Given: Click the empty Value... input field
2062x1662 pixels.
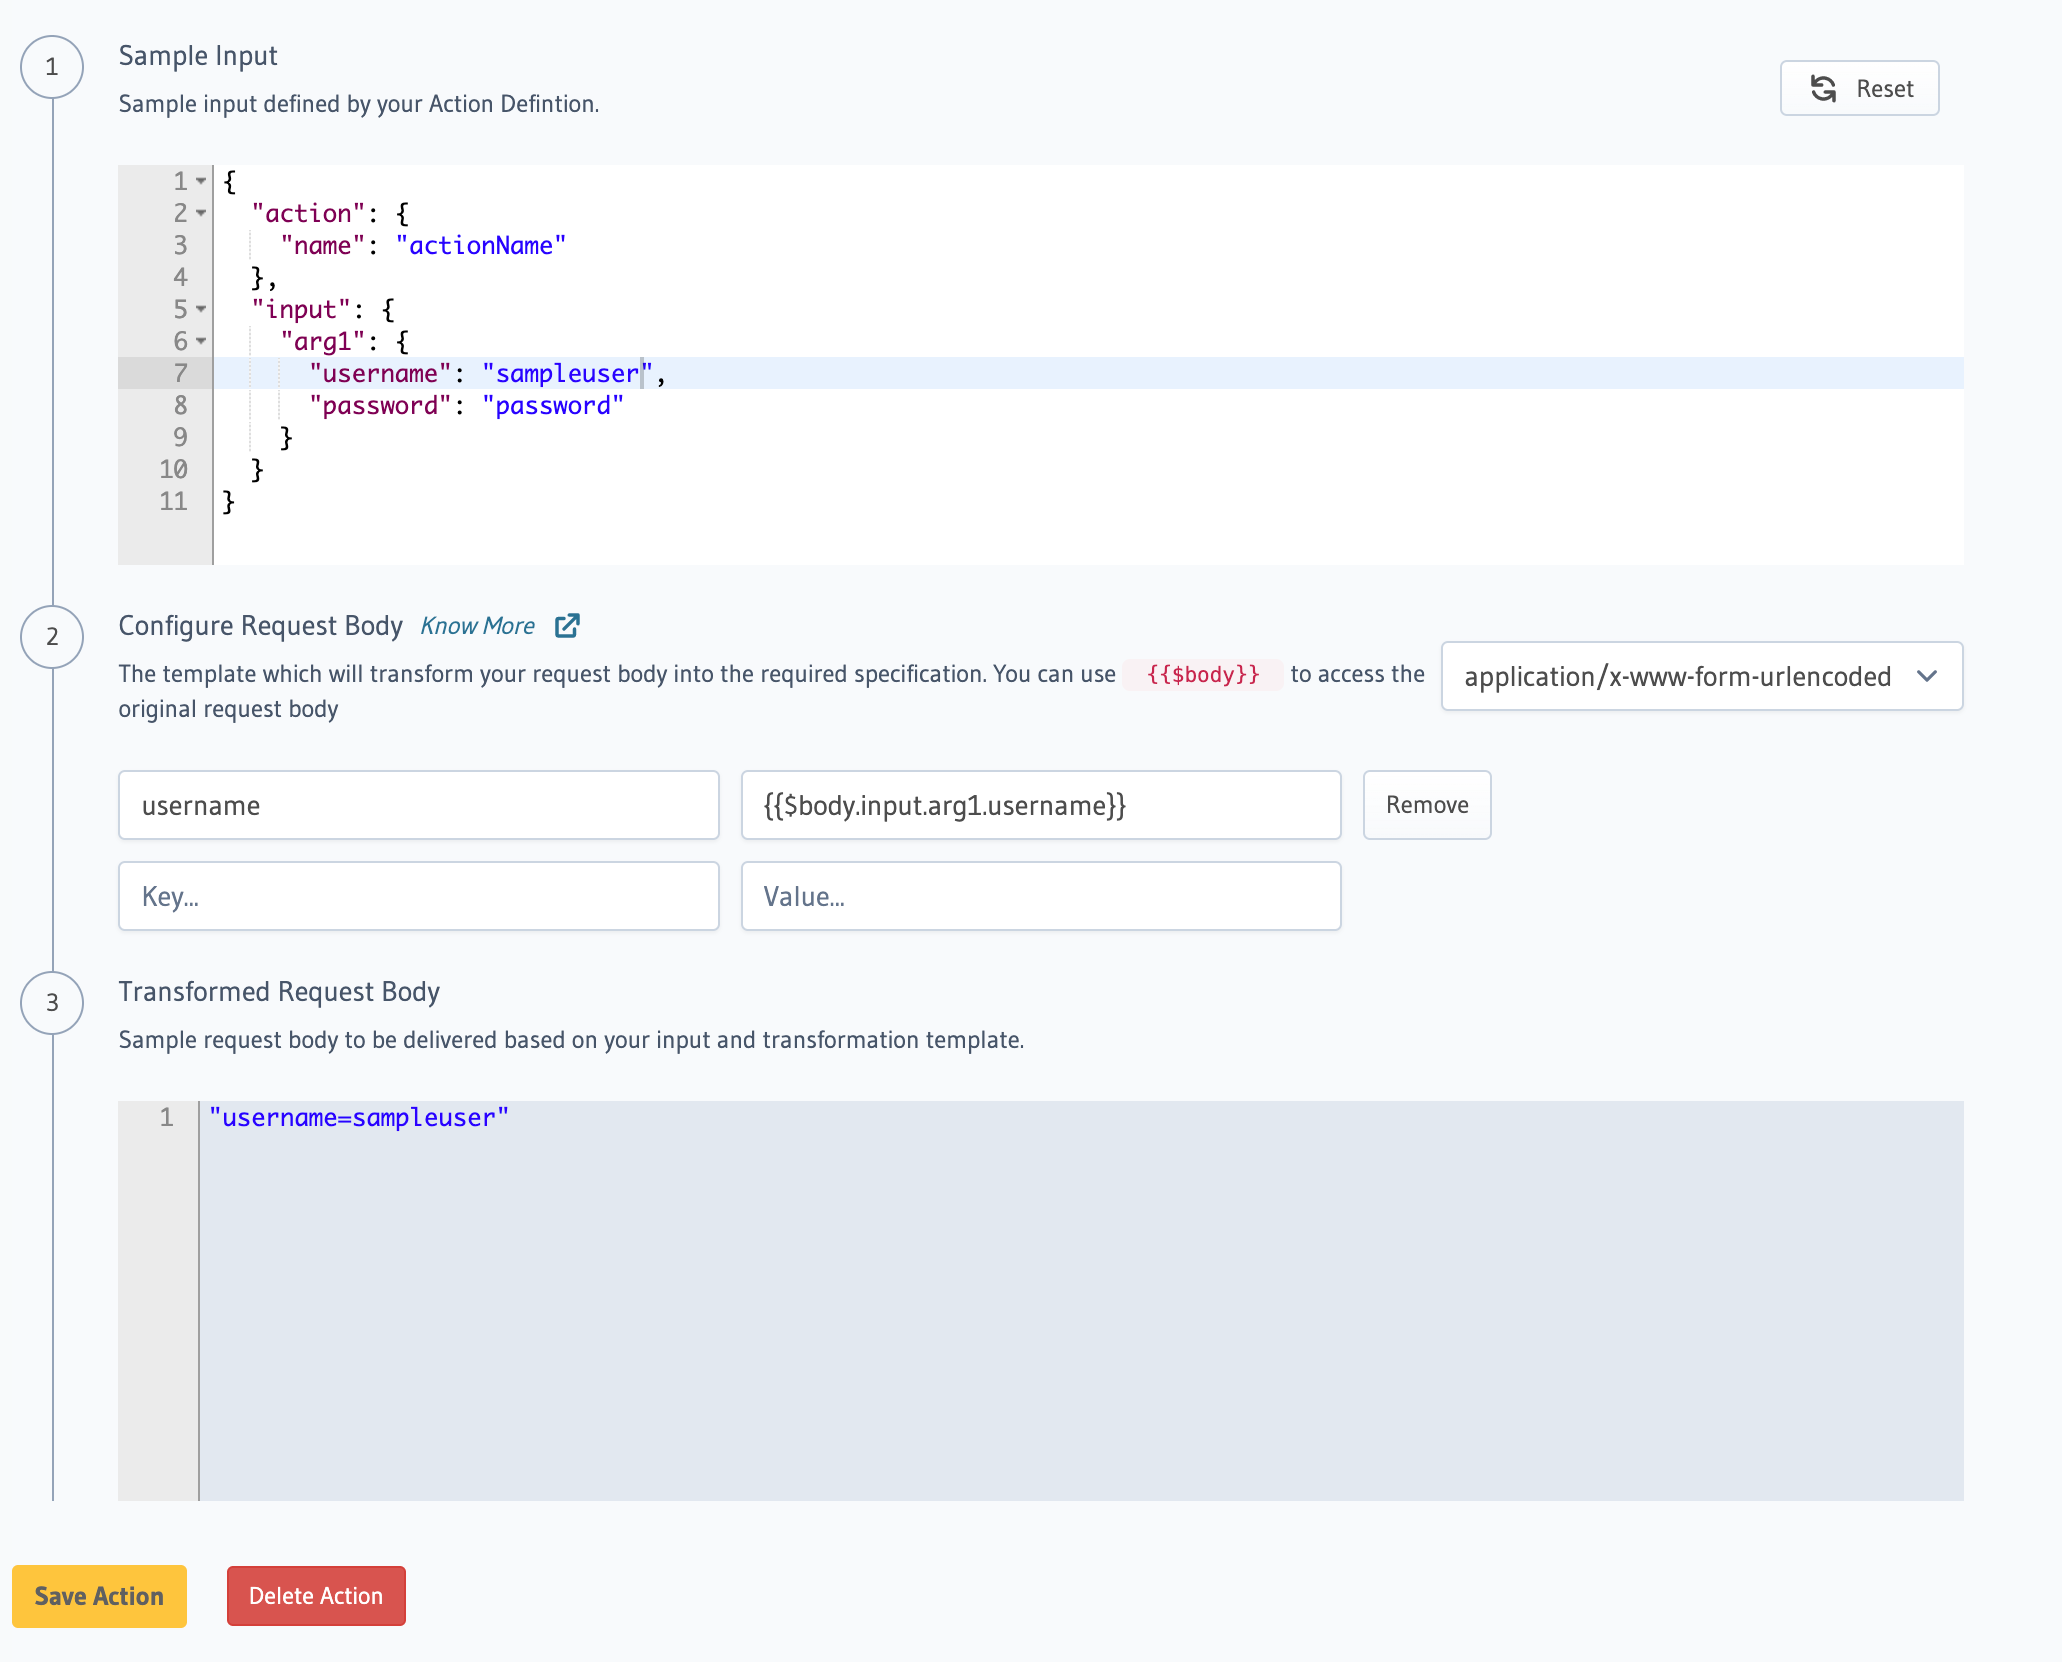Looking at the screenshot, I should (x=1040, y=896).
